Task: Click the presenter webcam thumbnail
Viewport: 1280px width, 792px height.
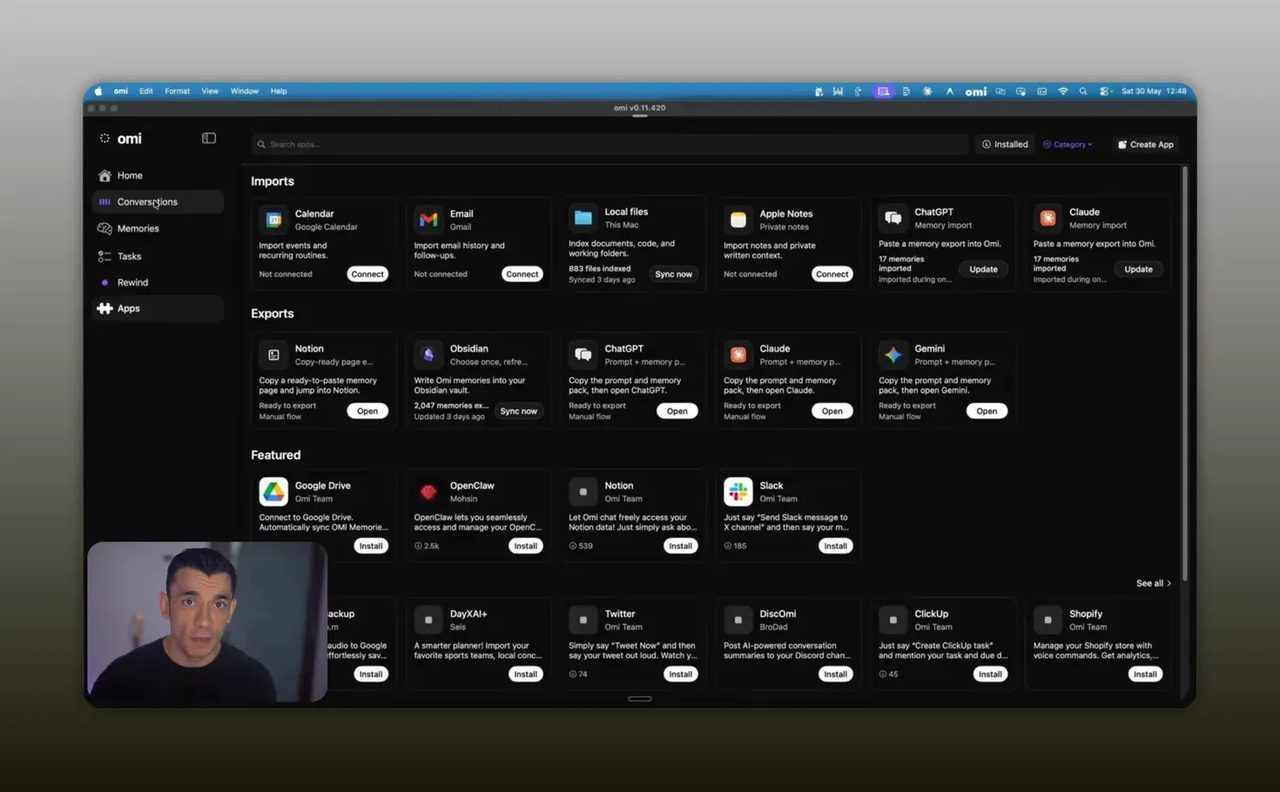Action: point(207,621)
